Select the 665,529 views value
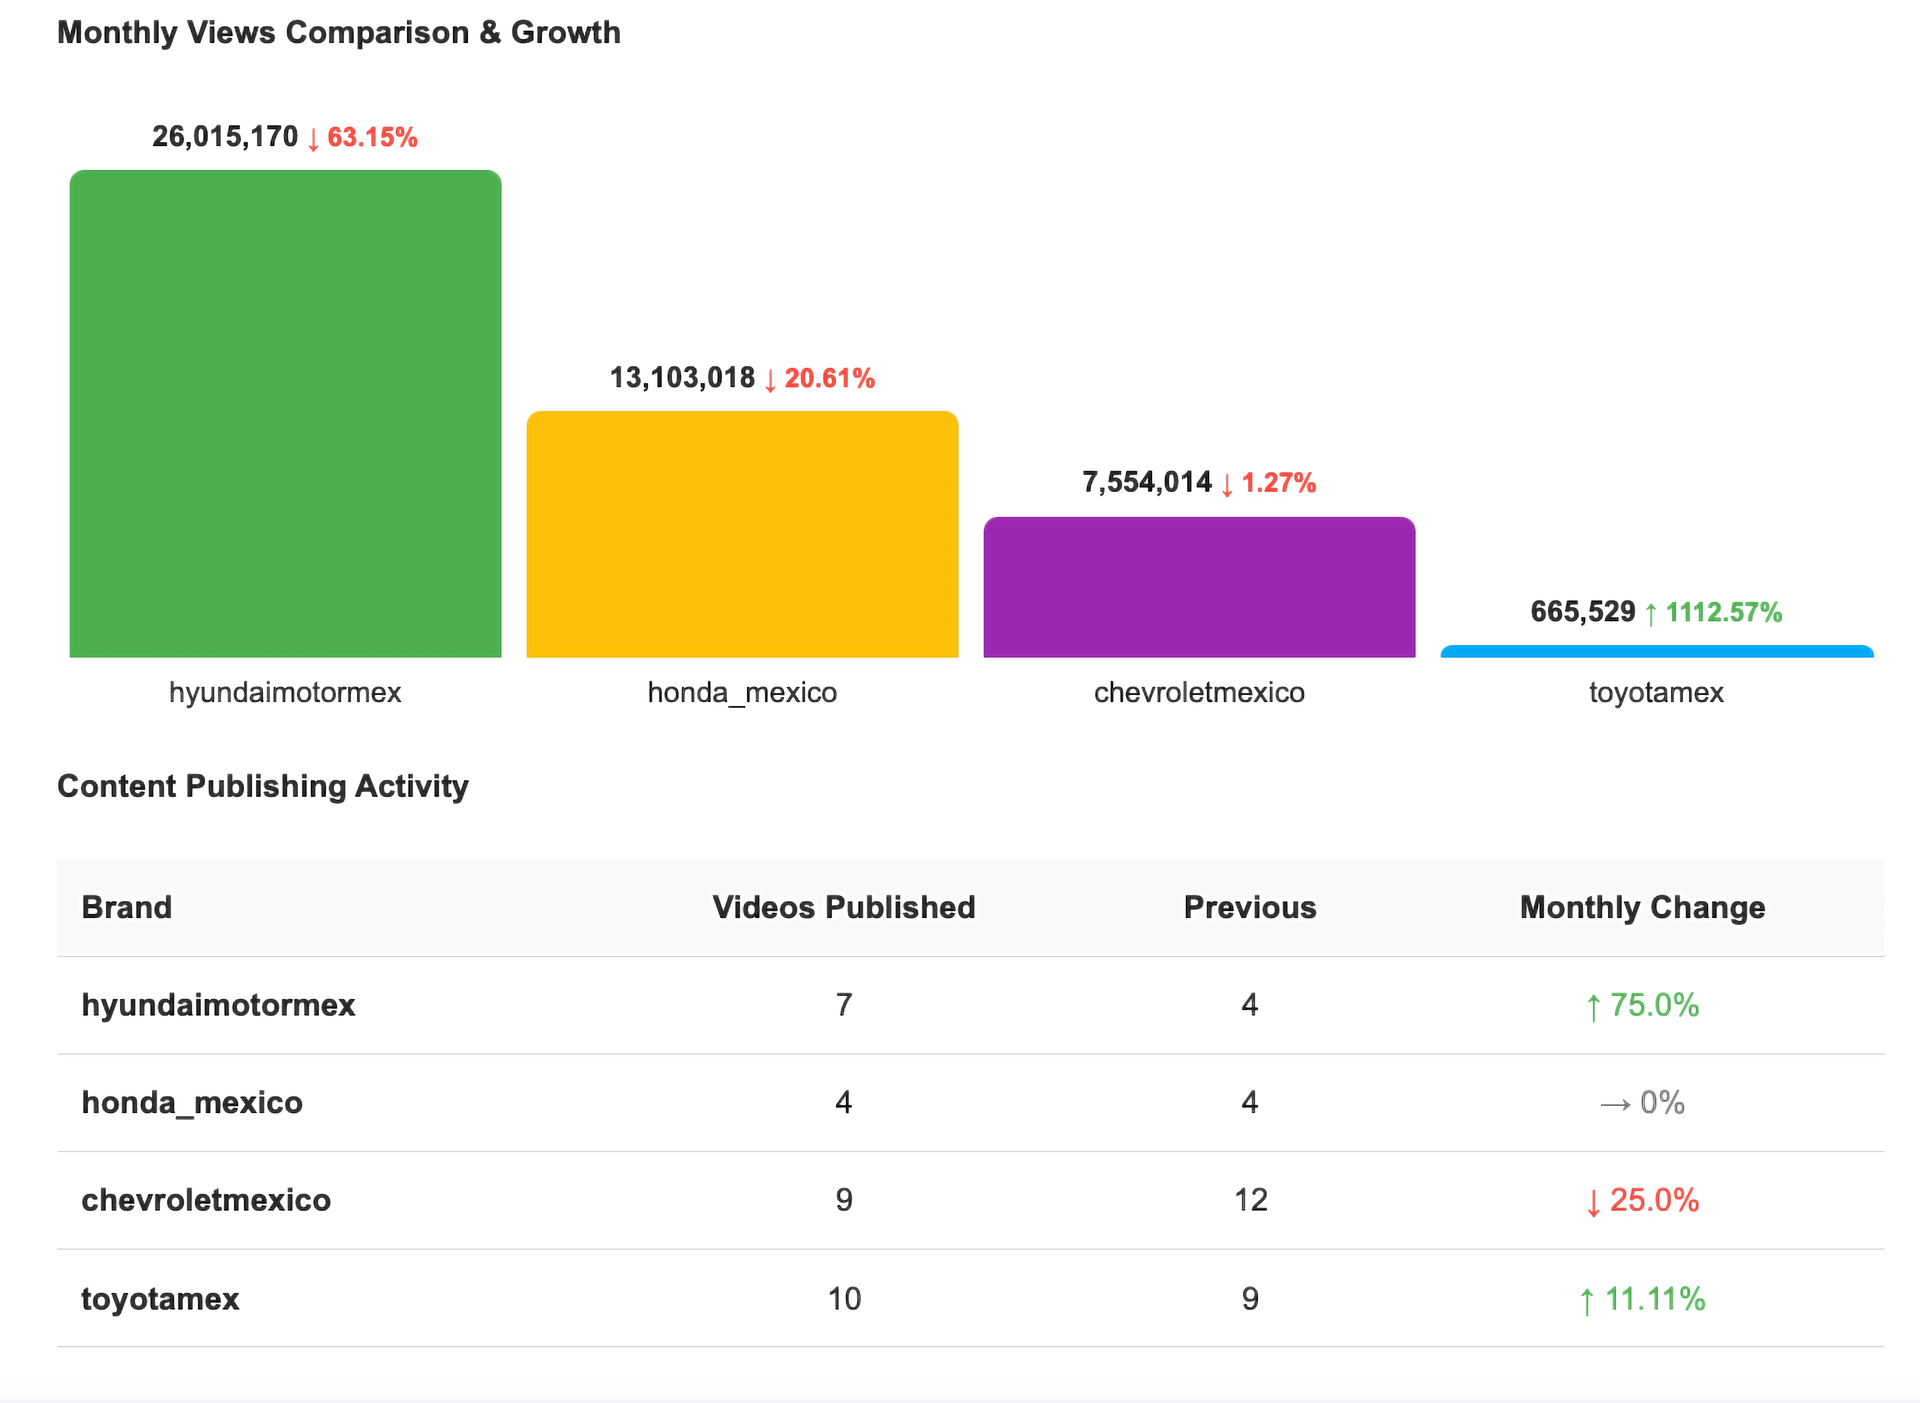 pos(1583,612)
